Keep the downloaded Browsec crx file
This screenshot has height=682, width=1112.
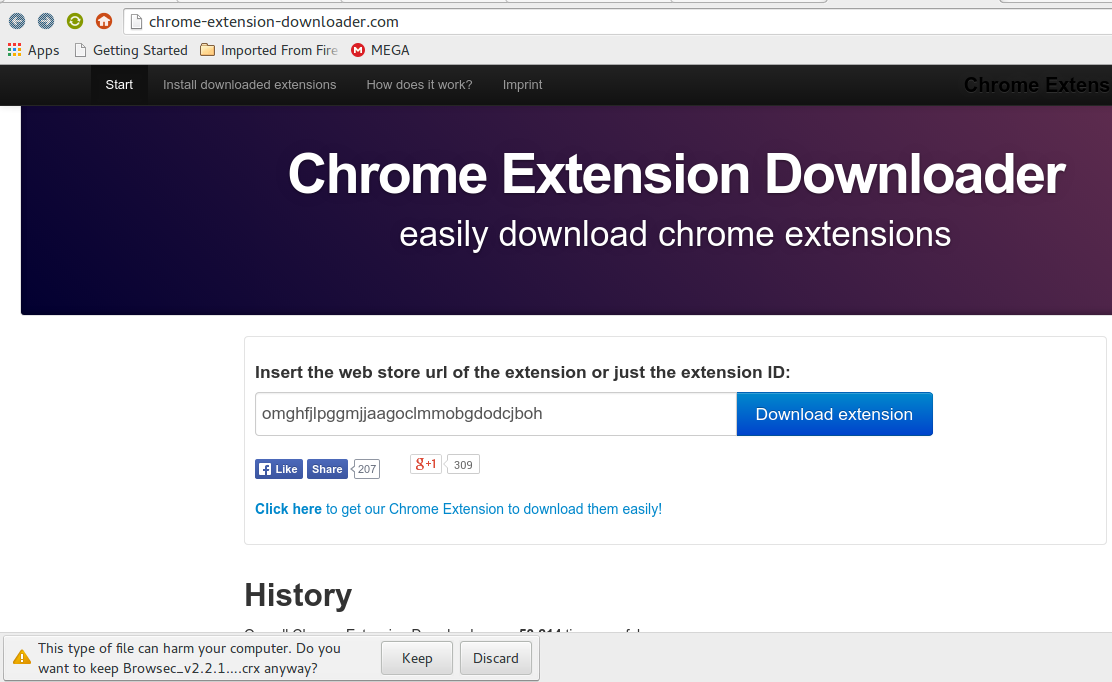pyautogui.click(x=417, y=658)
